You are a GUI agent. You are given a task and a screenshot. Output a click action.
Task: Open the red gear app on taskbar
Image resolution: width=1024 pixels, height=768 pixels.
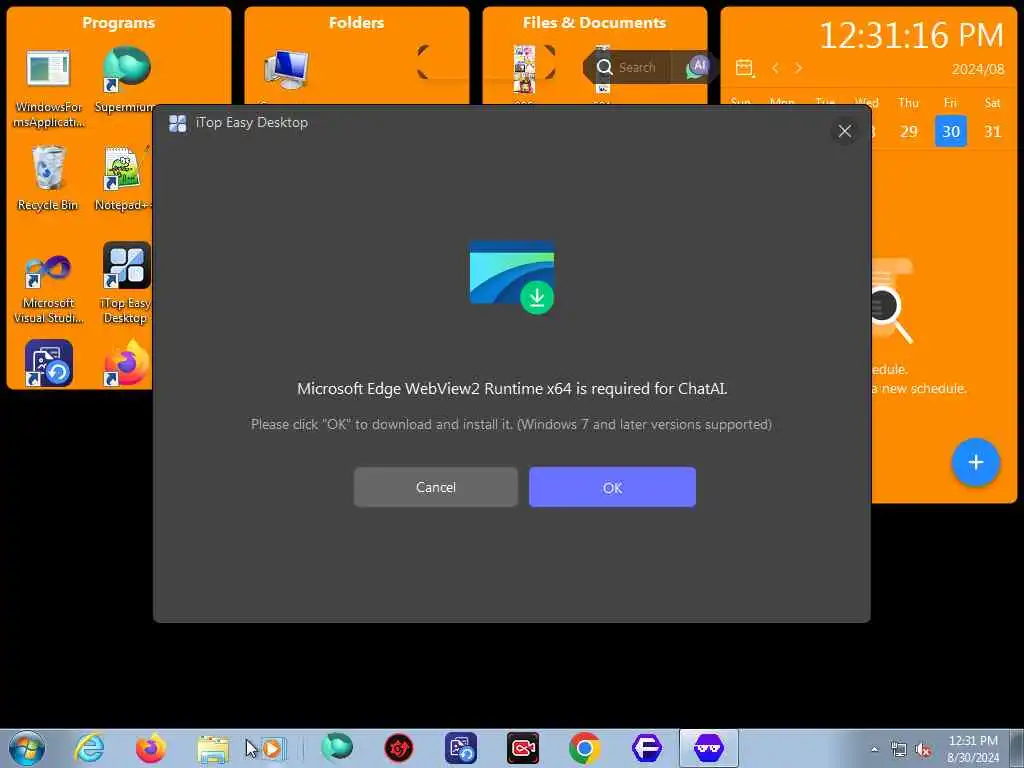pyautogui.click(x=398, y=748)
